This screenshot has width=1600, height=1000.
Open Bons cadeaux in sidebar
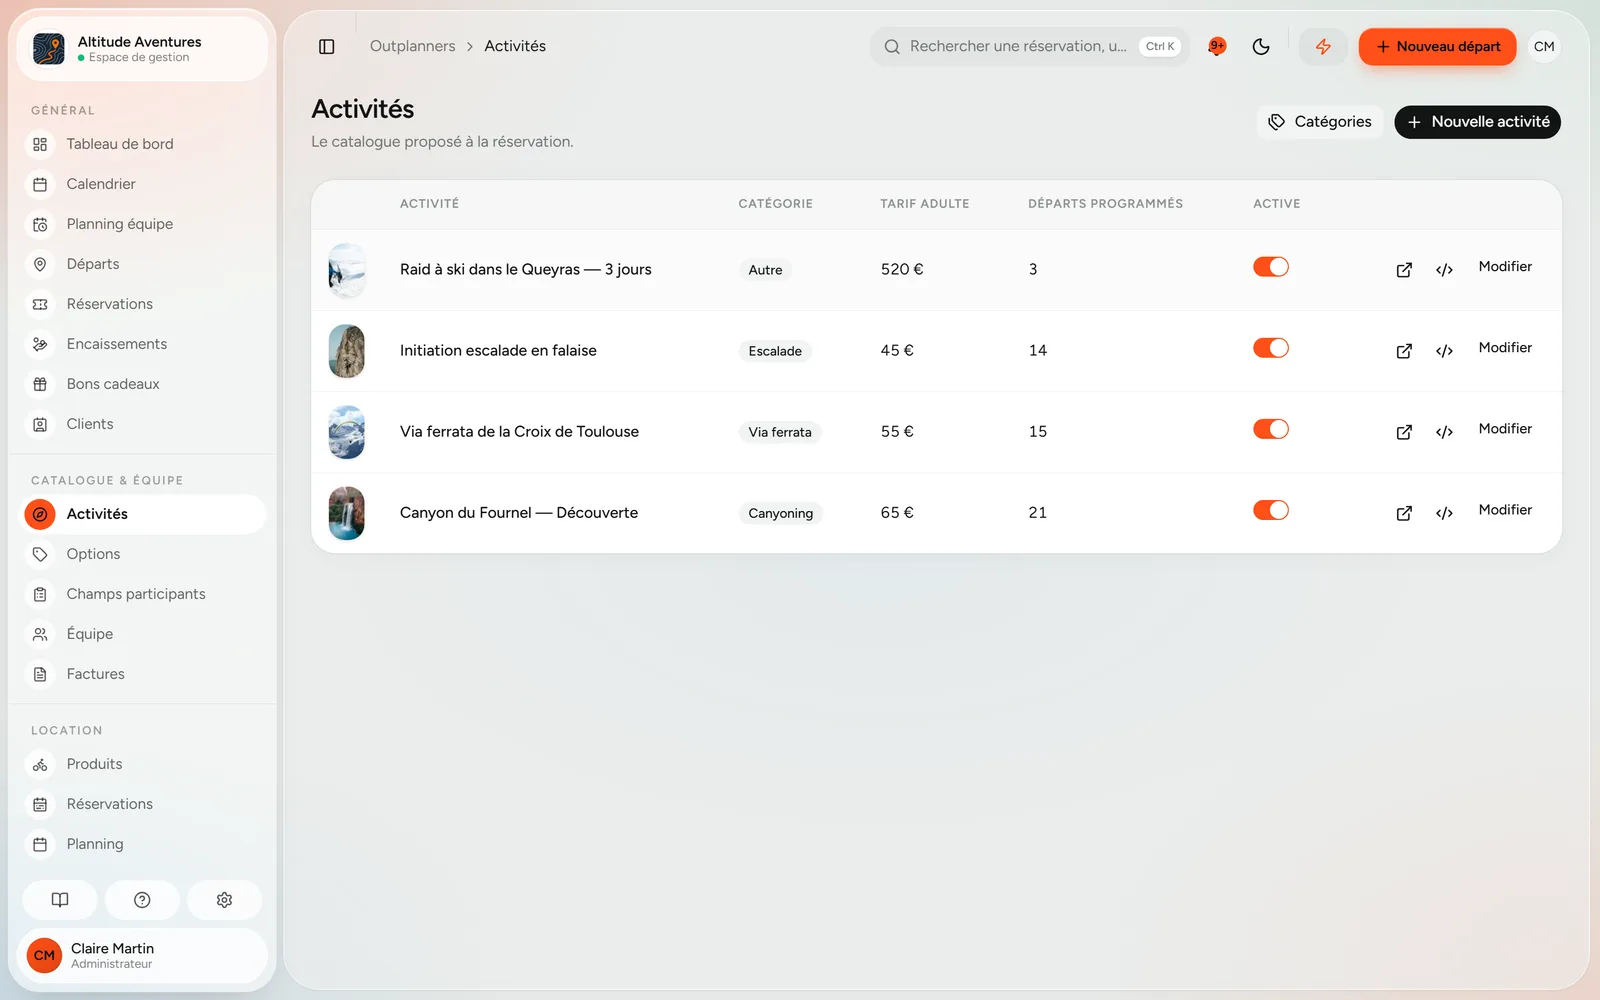pyautogui.click(x=145, y=384)
